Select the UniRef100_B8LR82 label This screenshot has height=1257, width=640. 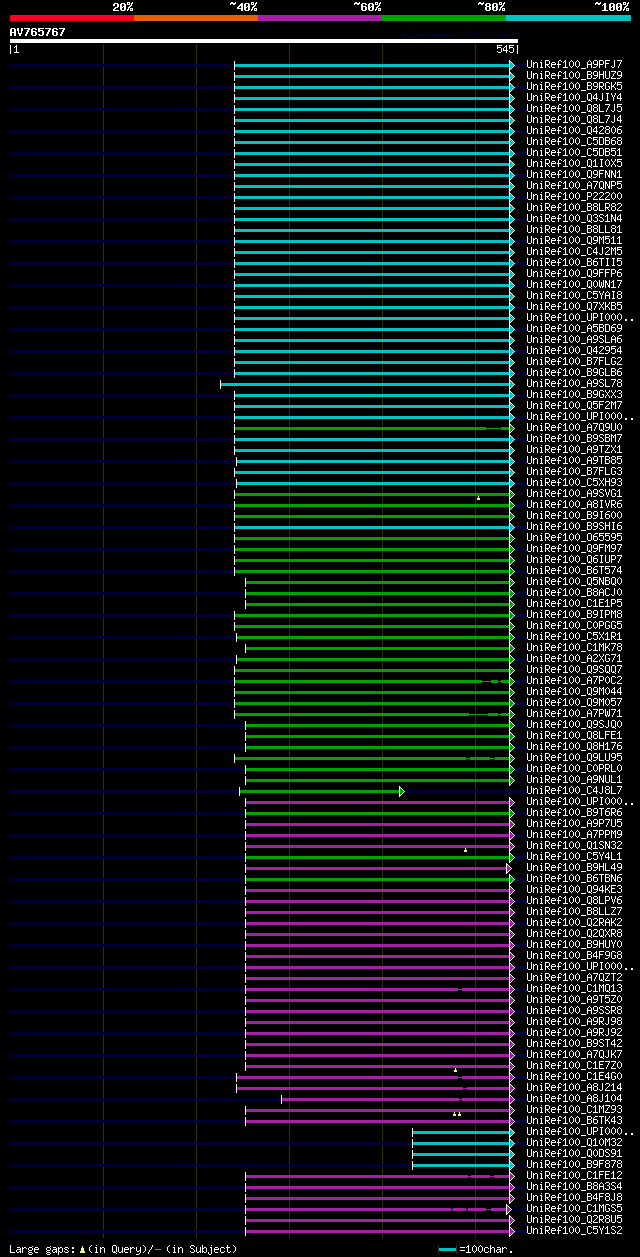pos(574,207)
